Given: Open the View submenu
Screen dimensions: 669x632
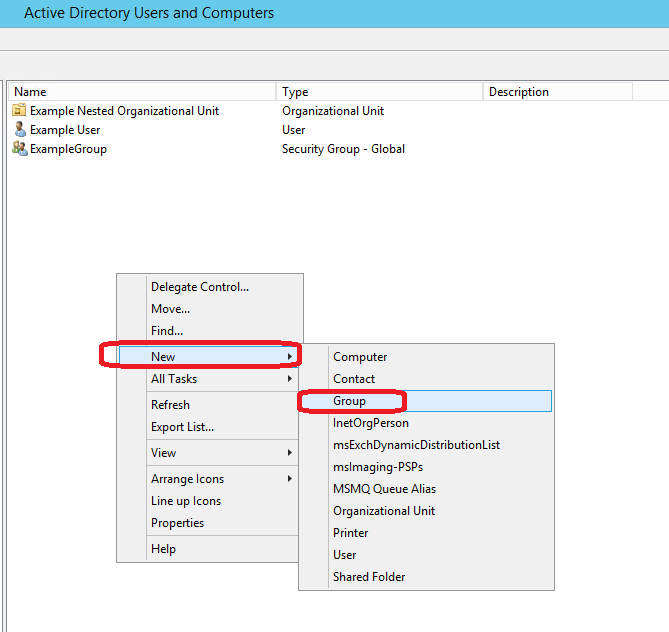Looking at the screenshot, I should (163, 453).
